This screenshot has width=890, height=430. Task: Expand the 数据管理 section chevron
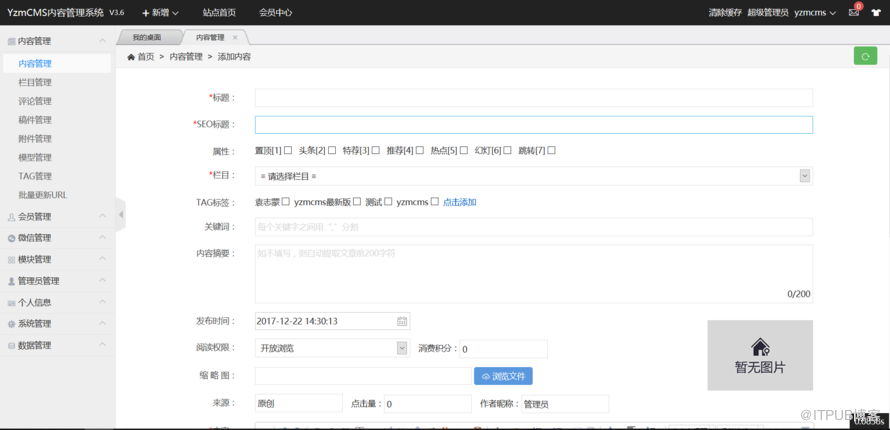(x=102, y=345)
